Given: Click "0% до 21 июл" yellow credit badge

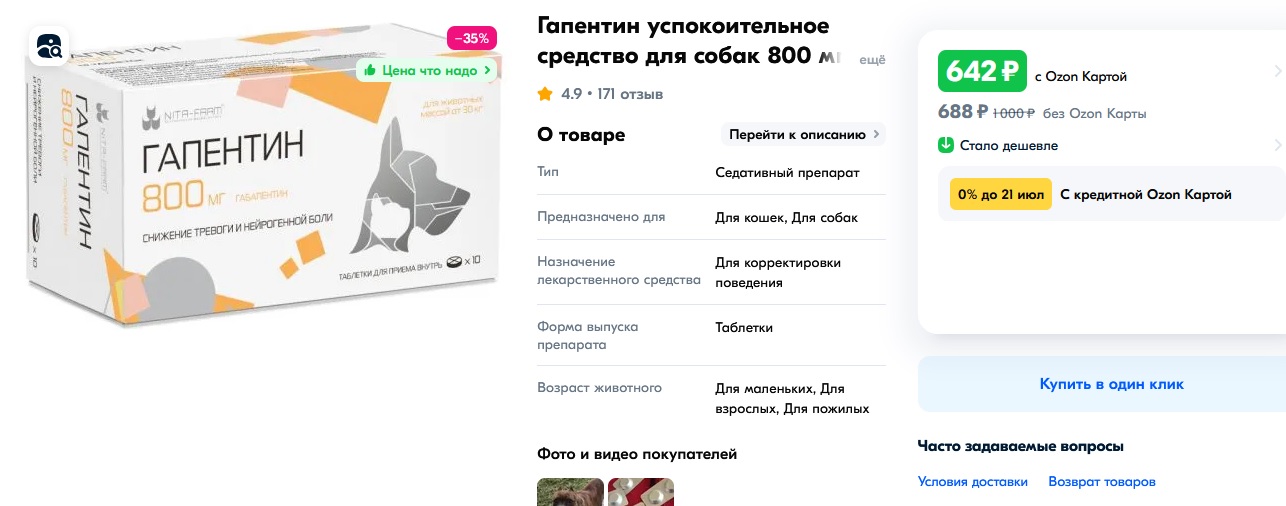Looking at the screenshot, I should pyautogui.click(x=1001, y=195).
